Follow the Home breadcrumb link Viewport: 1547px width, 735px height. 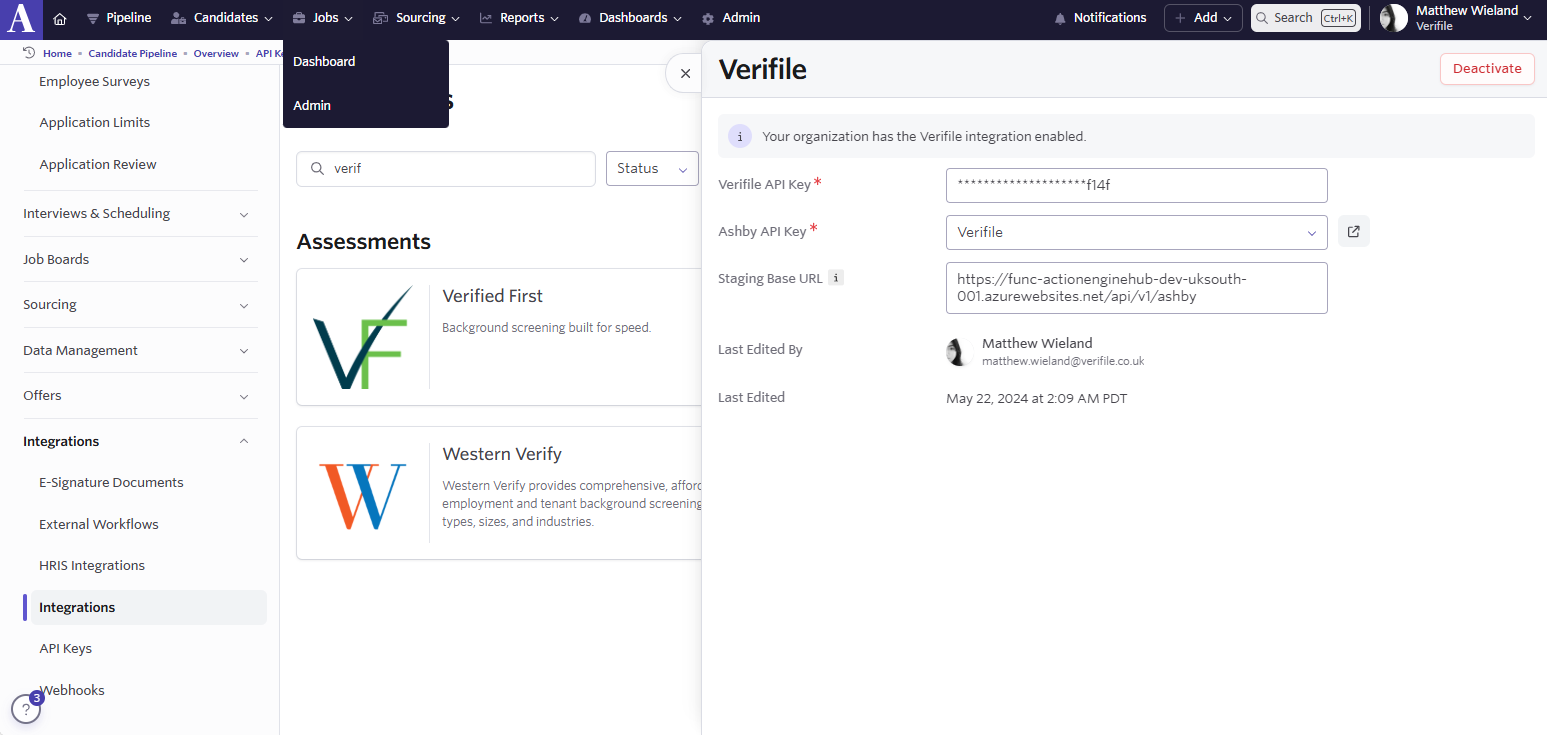coord(57,53)
